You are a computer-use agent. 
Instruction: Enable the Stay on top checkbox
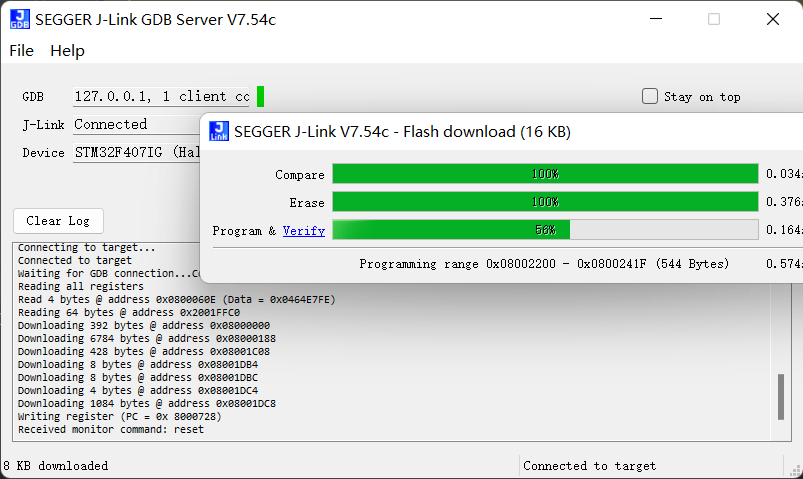(650, 97)
